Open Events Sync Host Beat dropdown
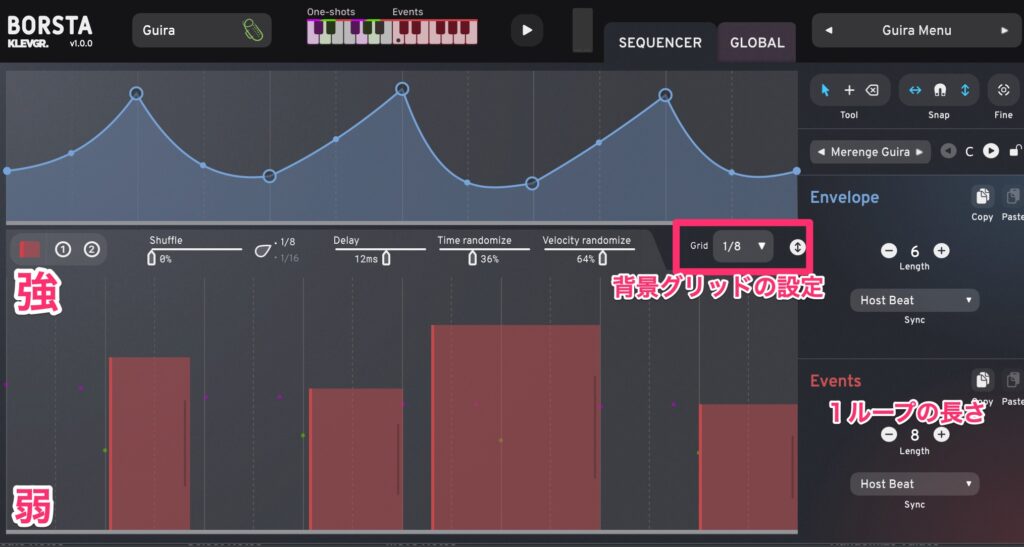 914,484
